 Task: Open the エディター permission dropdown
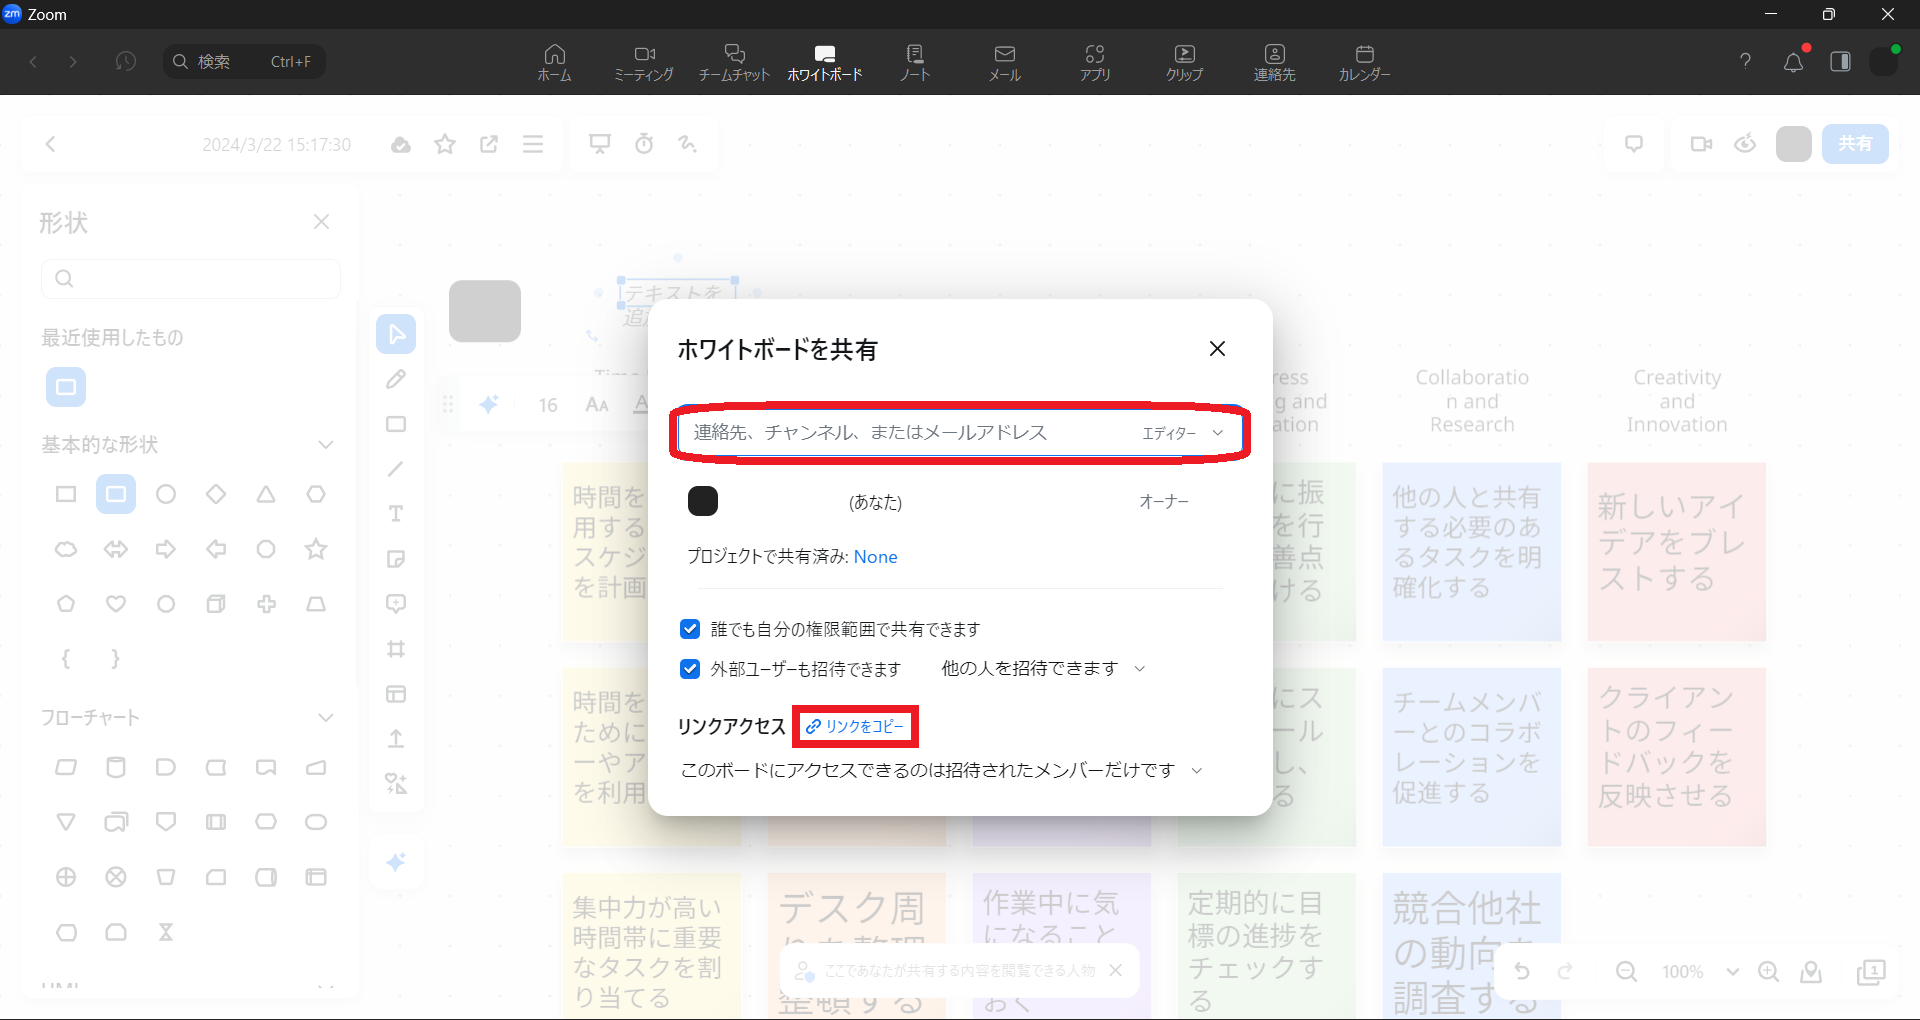click(1182, 433)
